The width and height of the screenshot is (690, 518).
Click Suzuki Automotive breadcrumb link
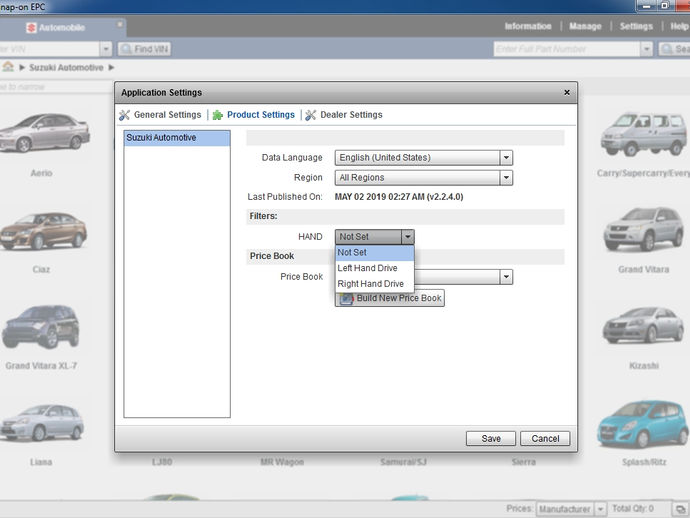66,67
